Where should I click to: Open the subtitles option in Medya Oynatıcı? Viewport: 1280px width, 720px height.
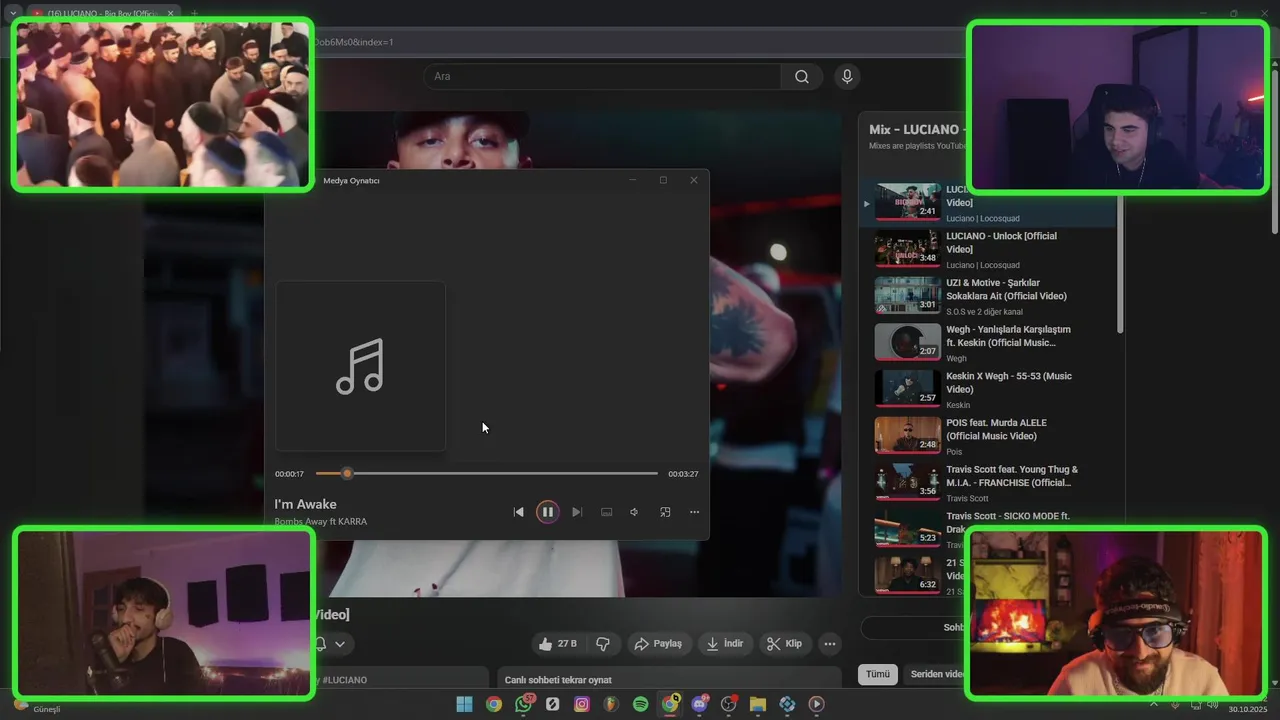606,512
